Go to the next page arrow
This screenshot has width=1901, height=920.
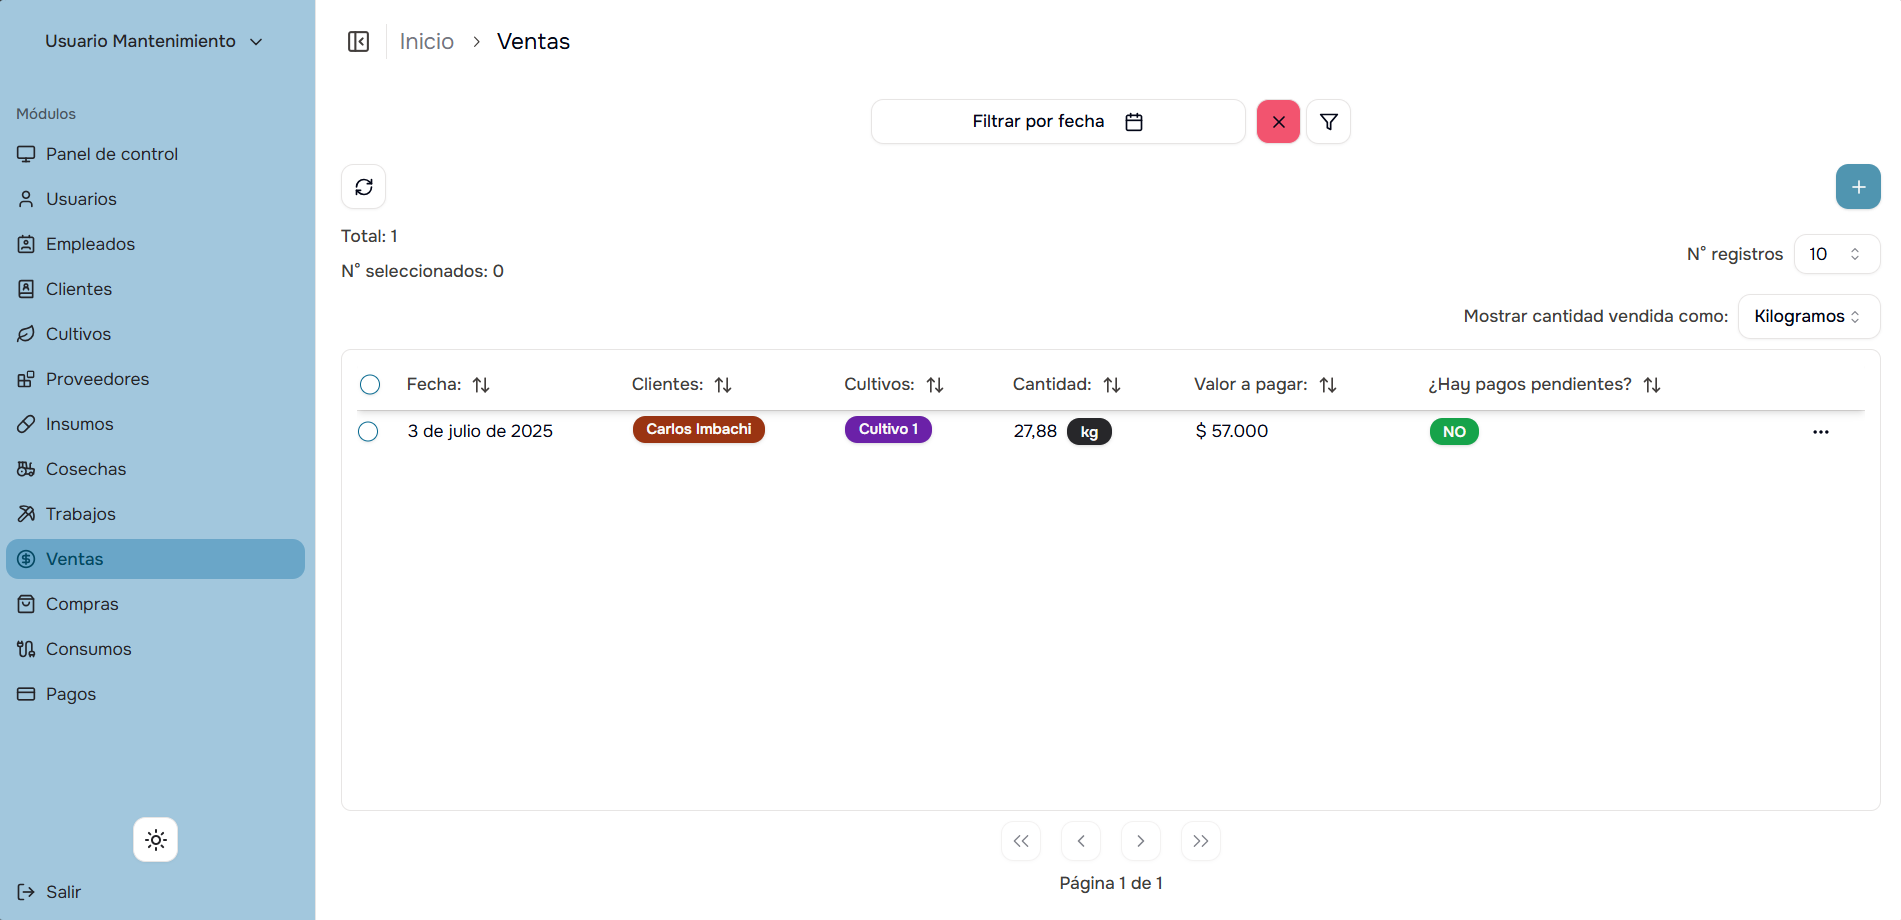1140,841
